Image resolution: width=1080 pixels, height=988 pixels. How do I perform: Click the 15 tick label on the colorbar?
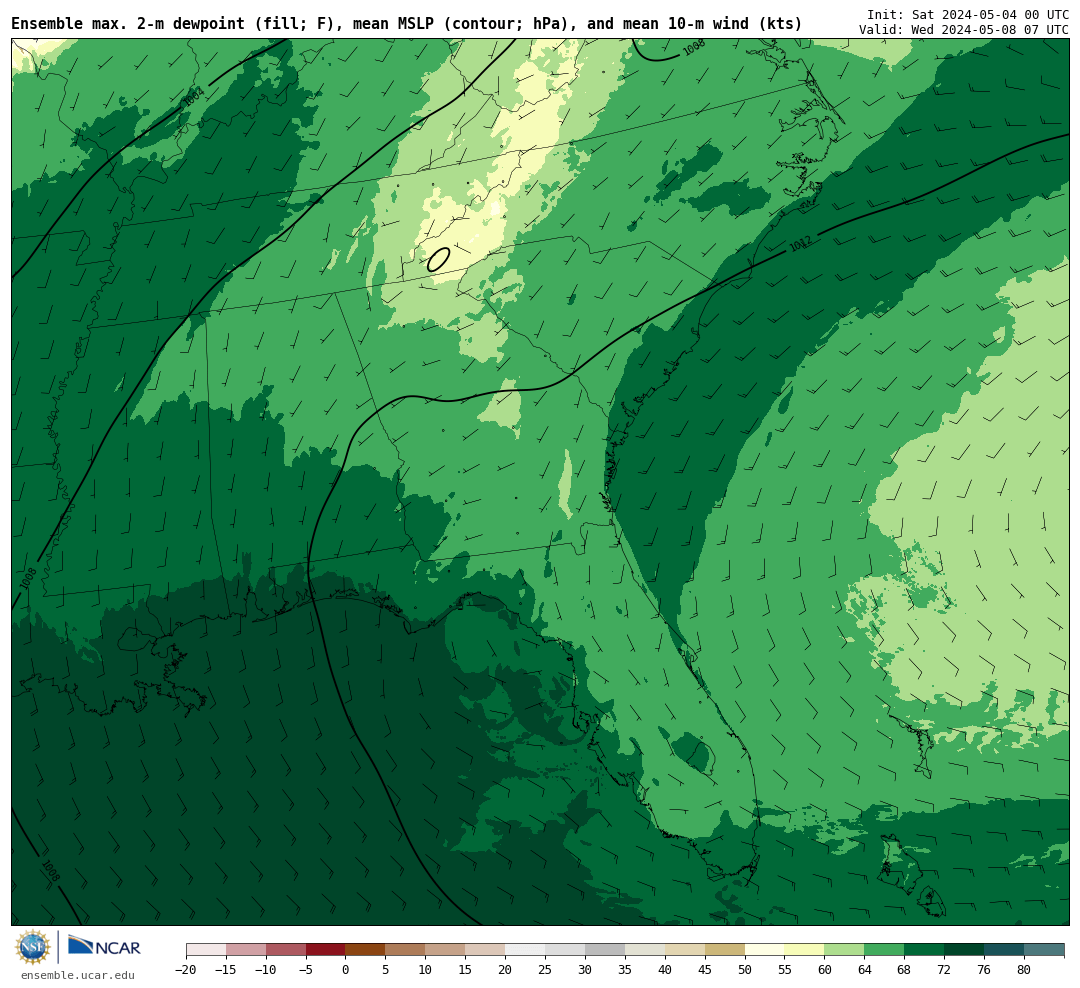point(466,969)
